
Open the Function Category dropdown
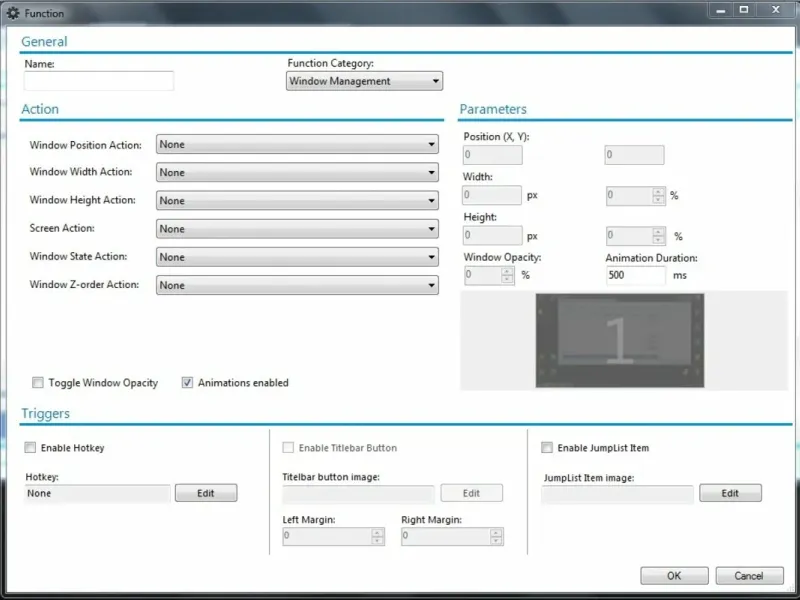tap(364, 81)
